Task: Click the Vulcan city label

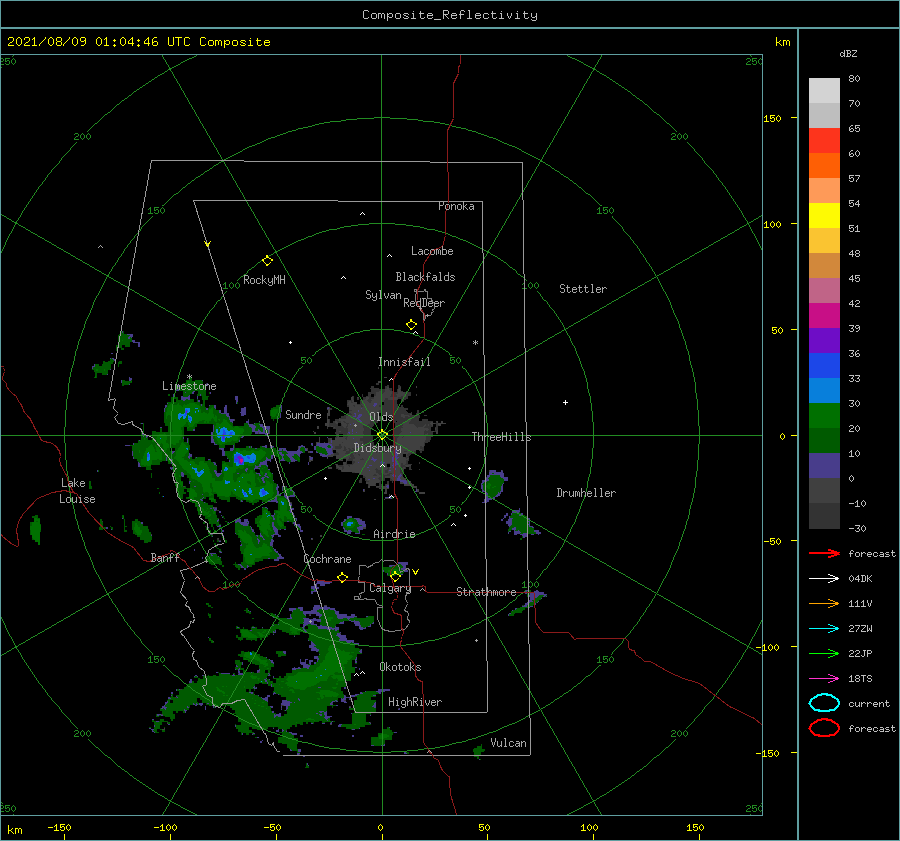Action: (509, 743)
